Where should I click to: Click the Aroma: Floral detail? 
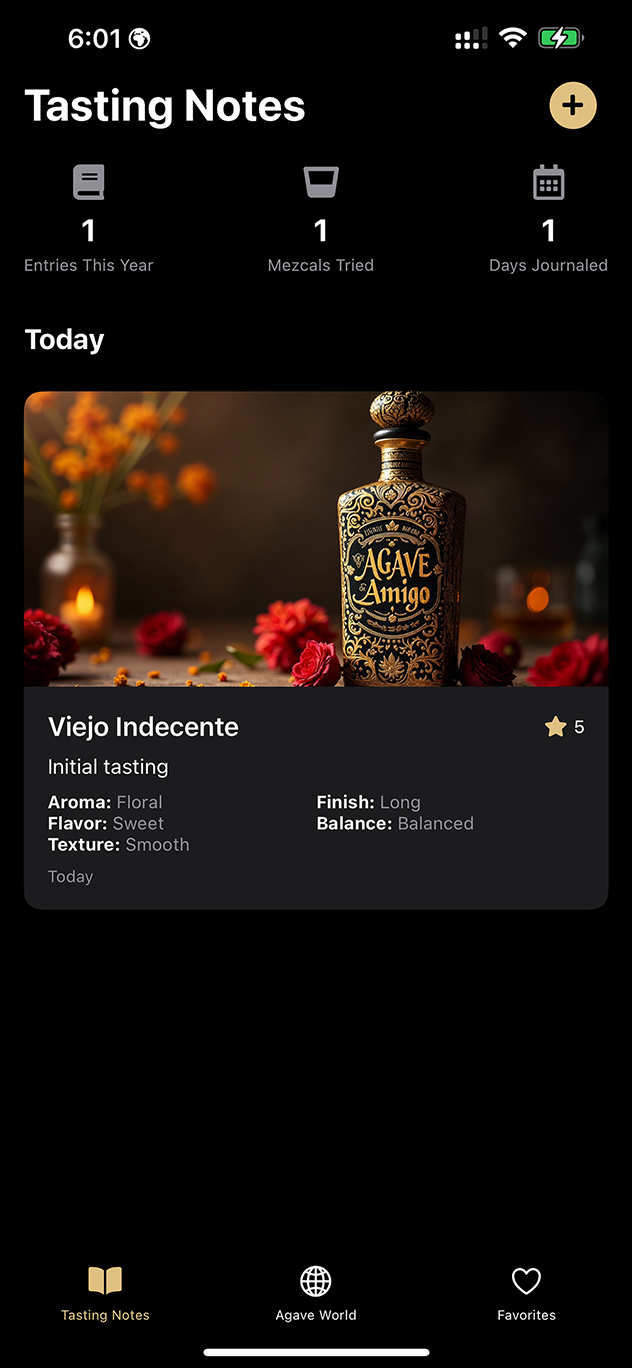pyautogui.click(x=105, y=802)
